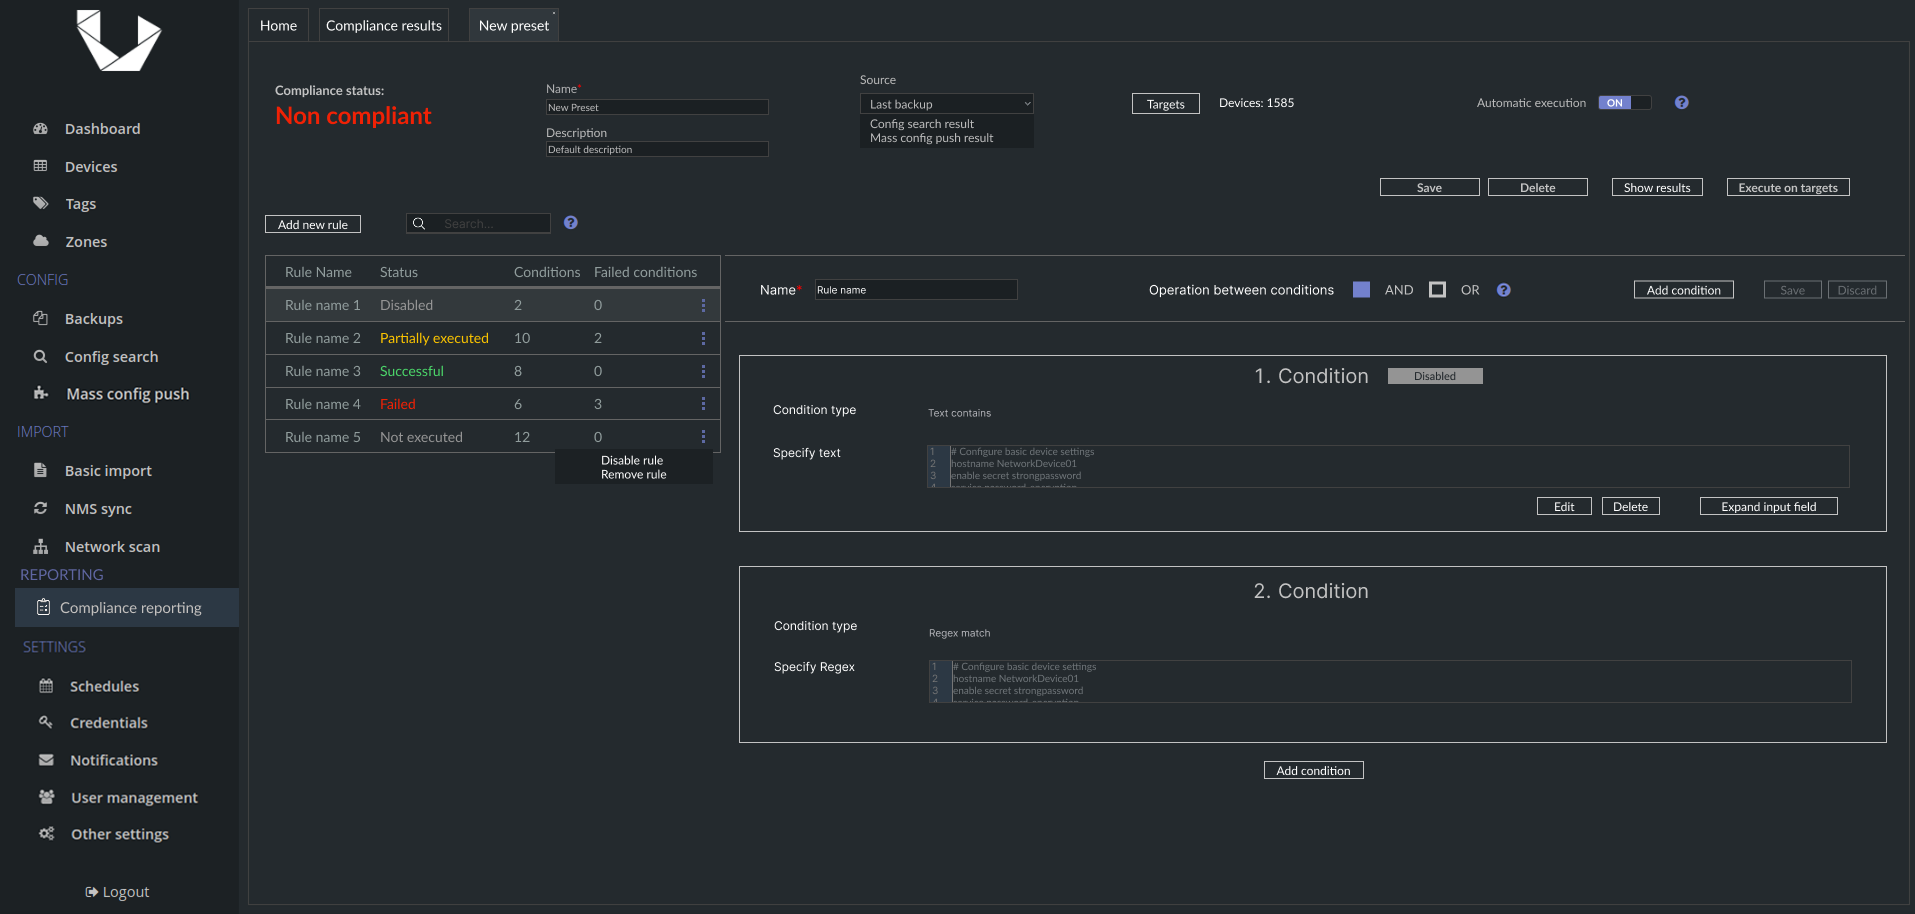Select the 'Partially executed' status cell

point(434,338)
